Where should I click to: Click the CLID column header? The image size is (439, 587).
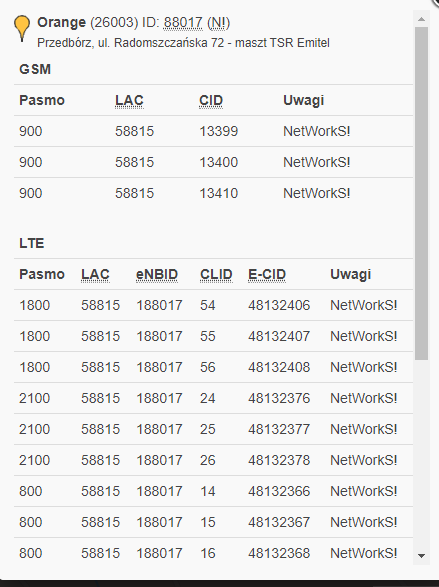[216, 274]
